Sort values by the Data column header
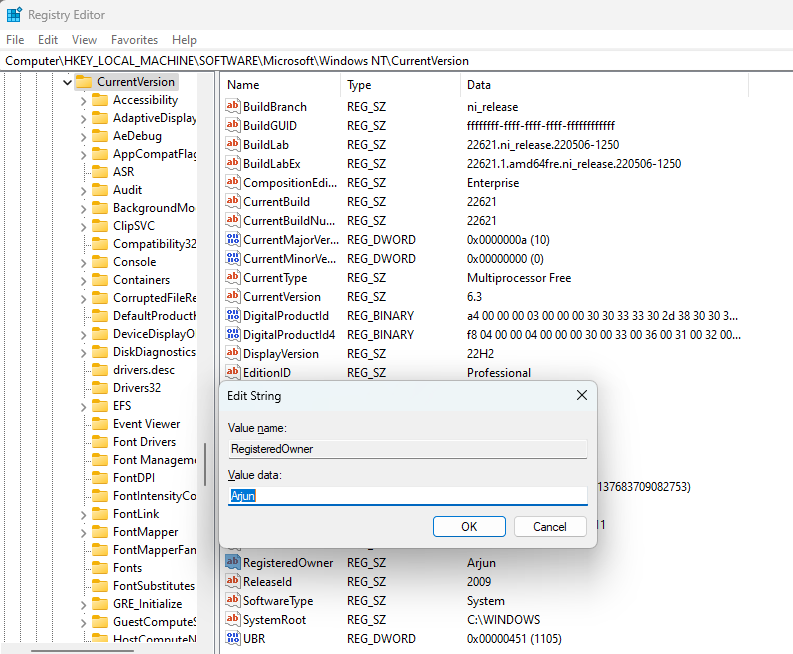Screen dimensions: 793x654 [x=604, y=84]
